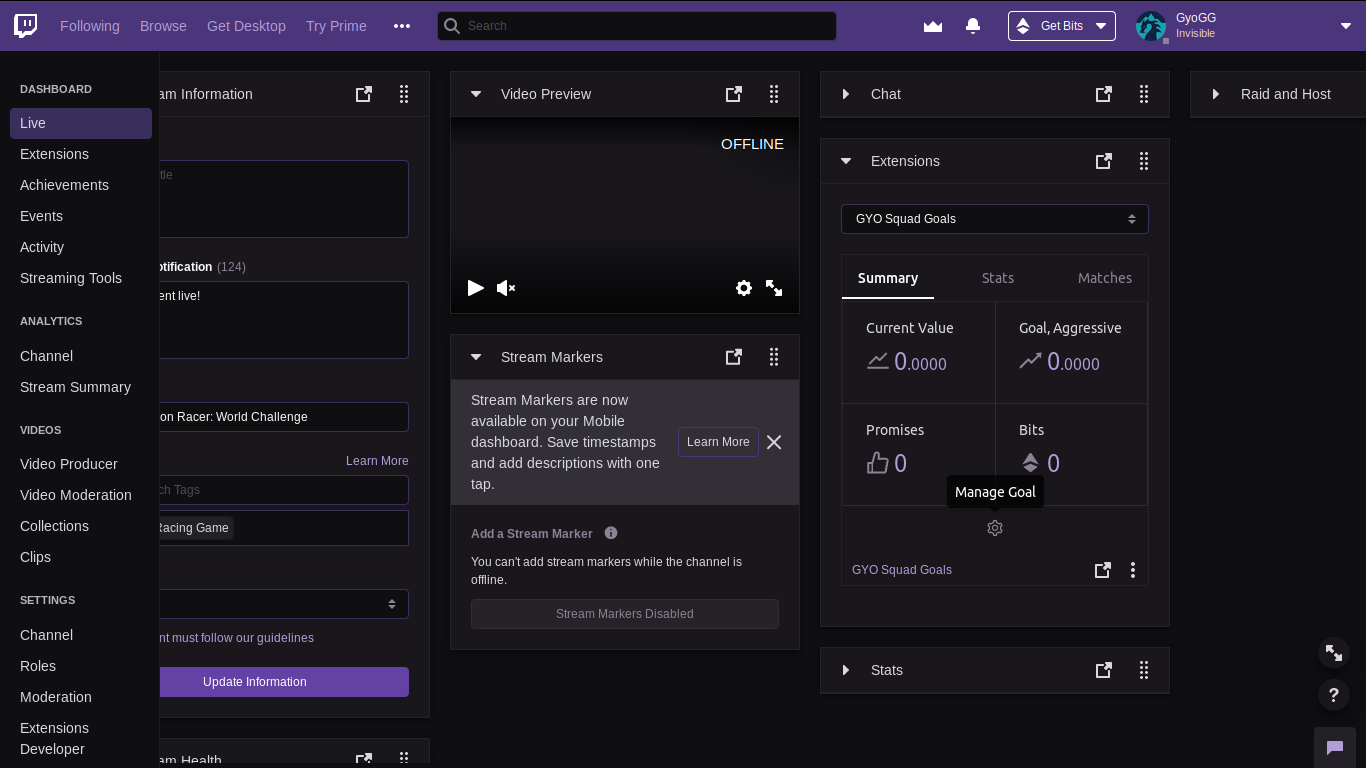The width and height of the screenshot is (1366, 768).
Task: Click the Stream Markers Disabled button
Action: click(x=625, y=614)
